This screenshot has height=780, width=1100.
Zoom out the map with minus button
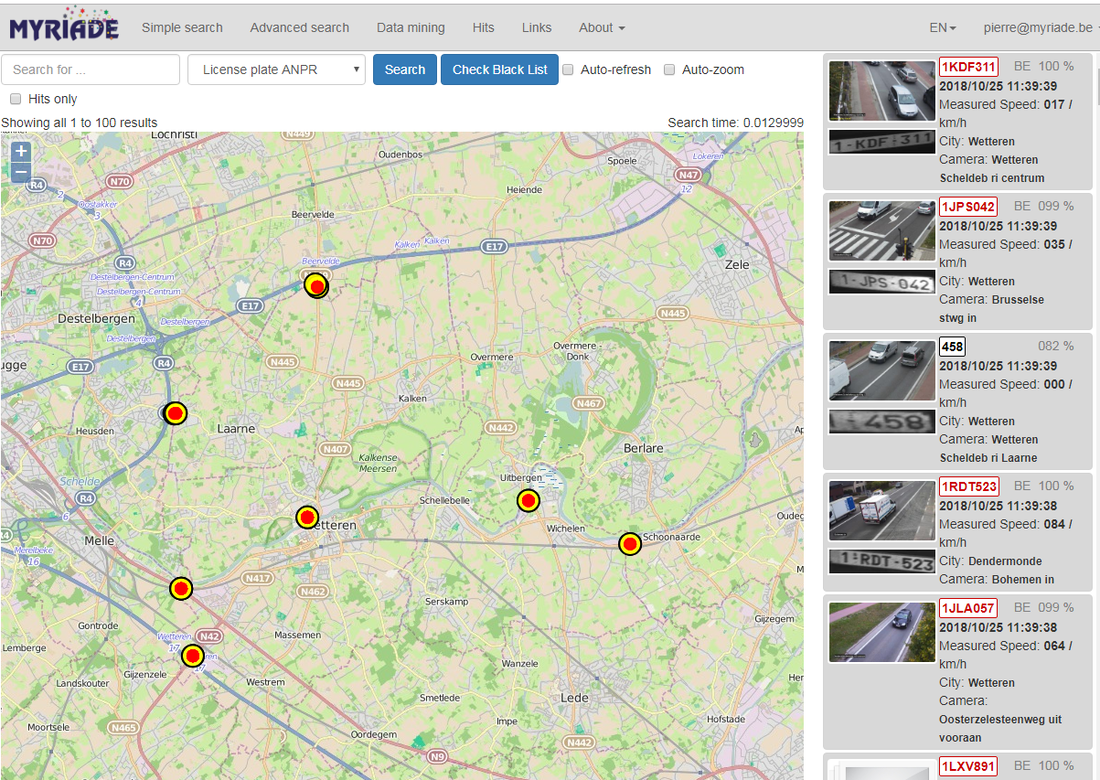point(21,172)
